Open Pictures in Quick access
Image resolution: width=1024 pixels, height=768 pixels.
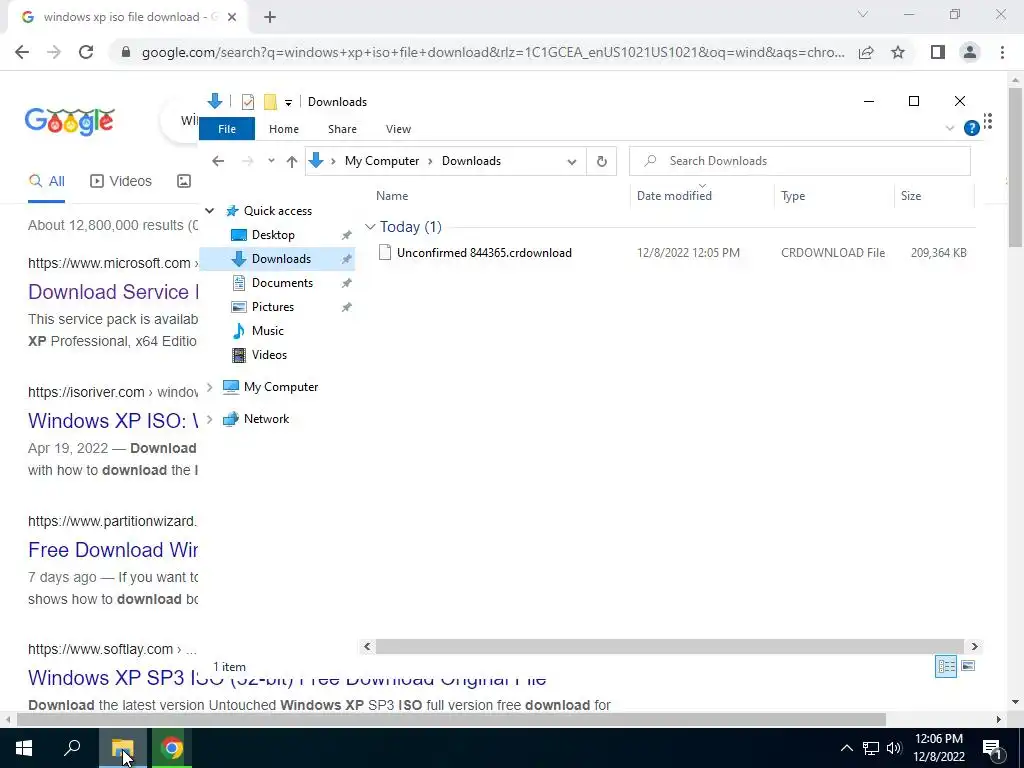[x=272, y=307]
